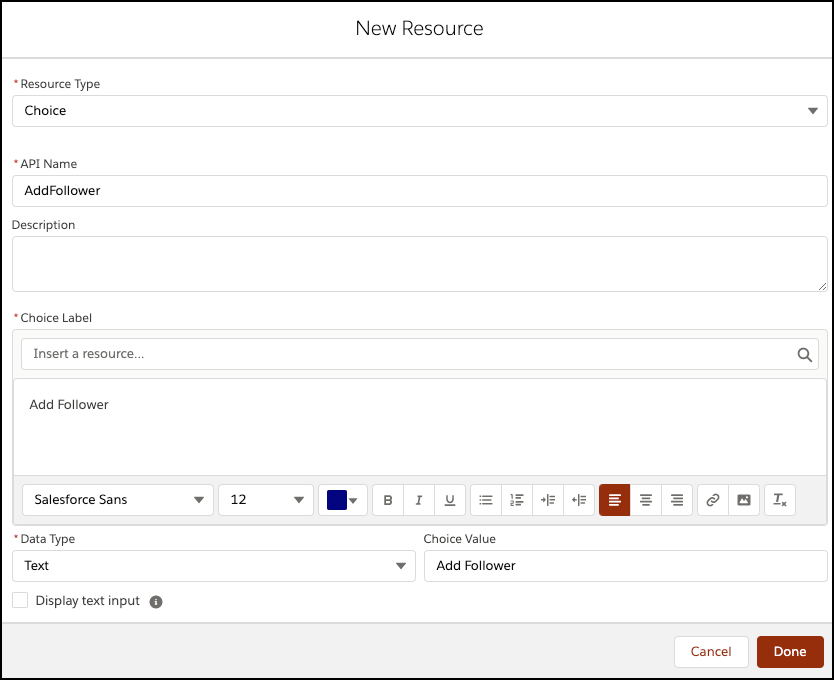Screen dimensions: 834x680
Task: Click the Done button to save
Action: pyautogui.click(x=790, y=651)
